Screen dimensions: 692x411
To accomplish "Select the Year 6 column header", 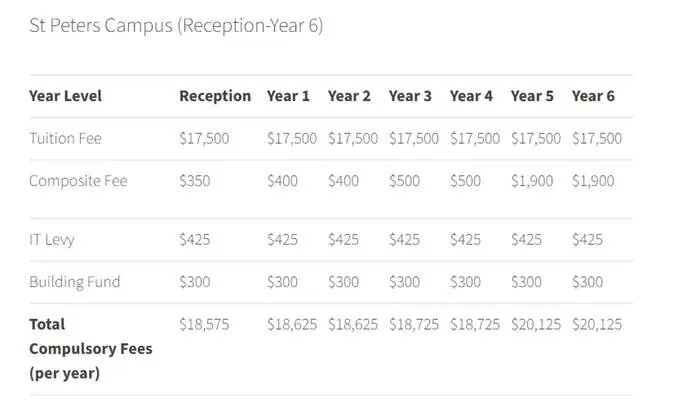I will click(593, 96).
